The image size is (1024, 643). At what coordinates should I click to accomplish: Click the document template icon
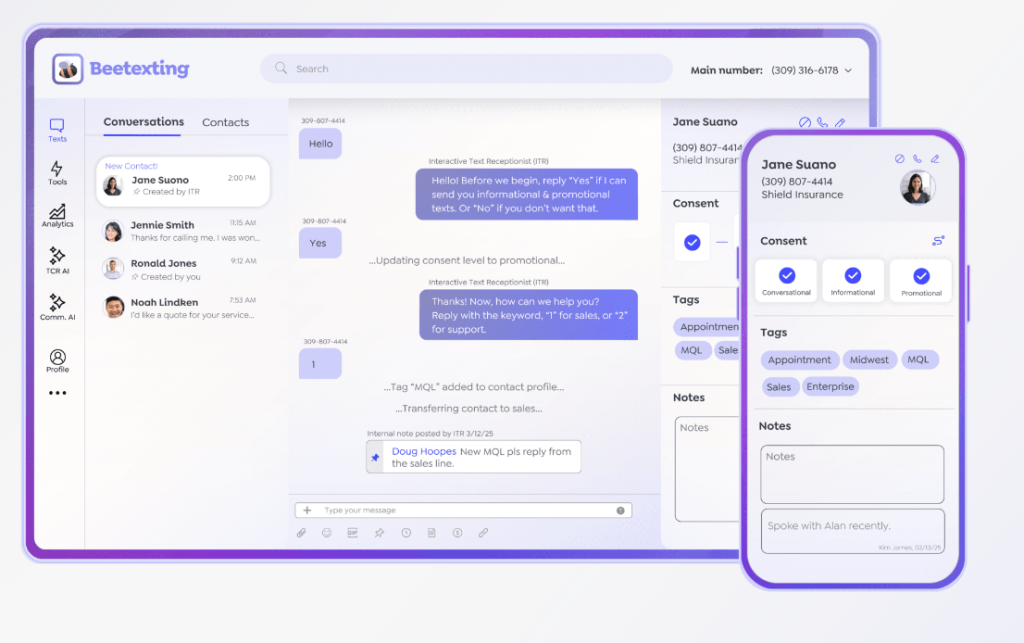432,533
